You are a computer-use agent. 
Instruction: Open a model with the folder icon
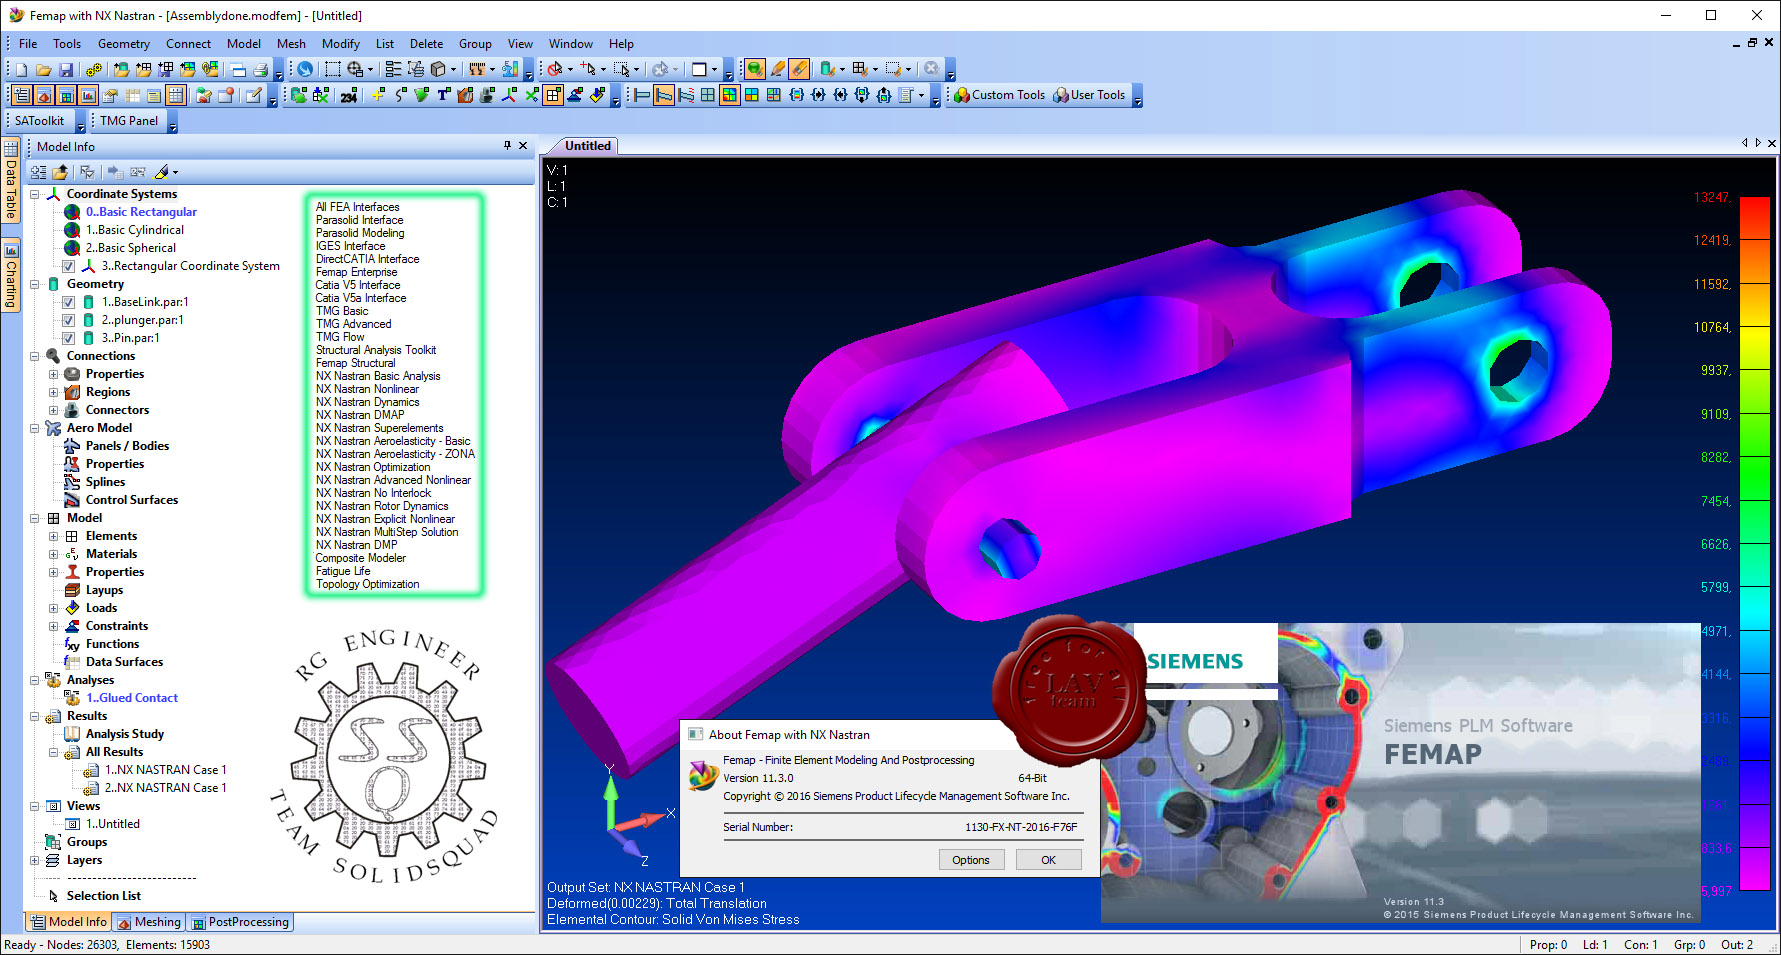click(x=43, y=69)
